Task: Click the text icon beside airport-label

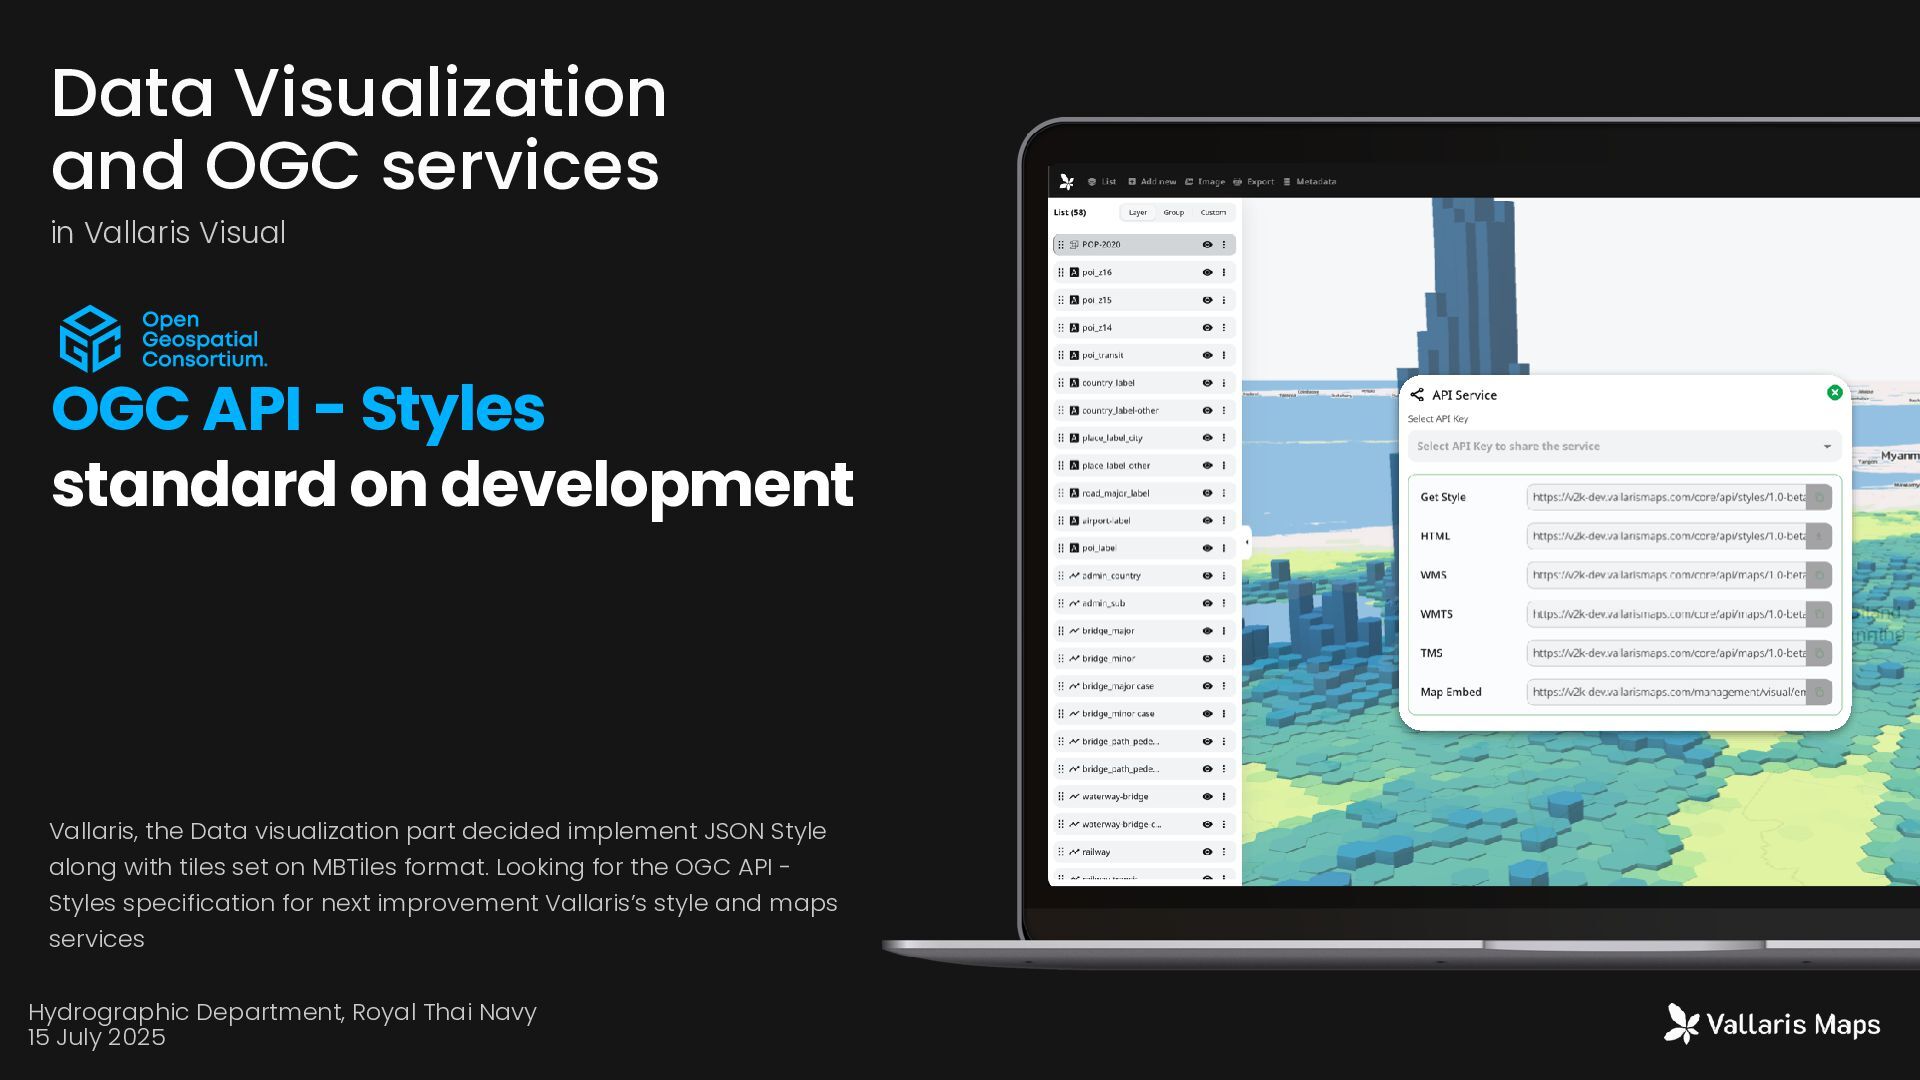Action: click(1074, 521)
